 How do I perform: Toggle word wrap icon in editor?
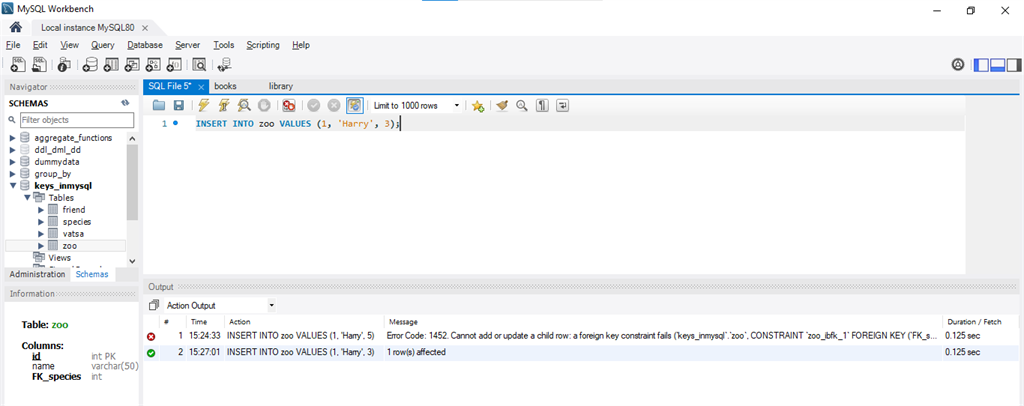(562, 105)
